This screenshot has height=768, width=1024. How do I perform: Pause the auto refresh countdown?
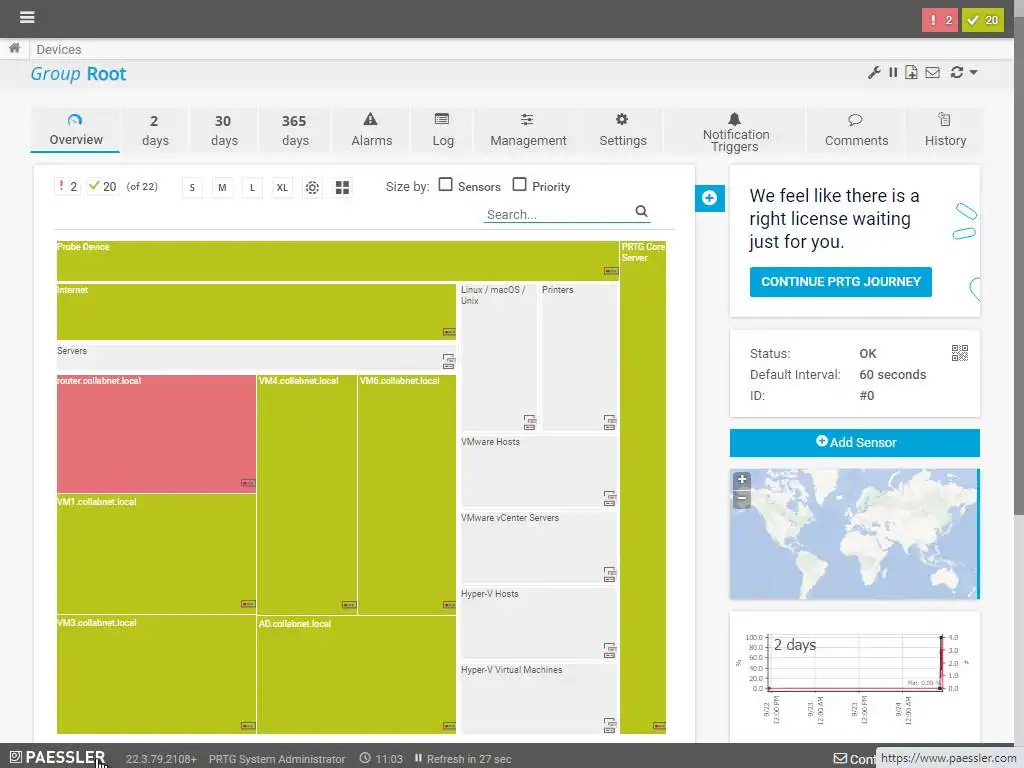(x=418, y=758)
